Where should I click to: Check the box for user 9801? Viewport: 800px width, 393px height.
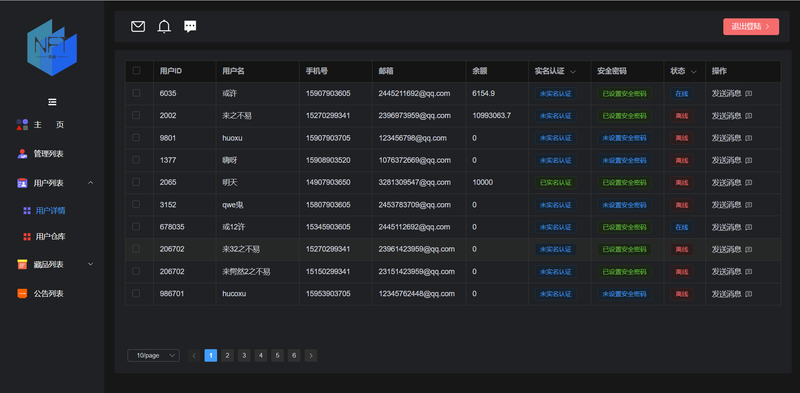click(136, 137)
